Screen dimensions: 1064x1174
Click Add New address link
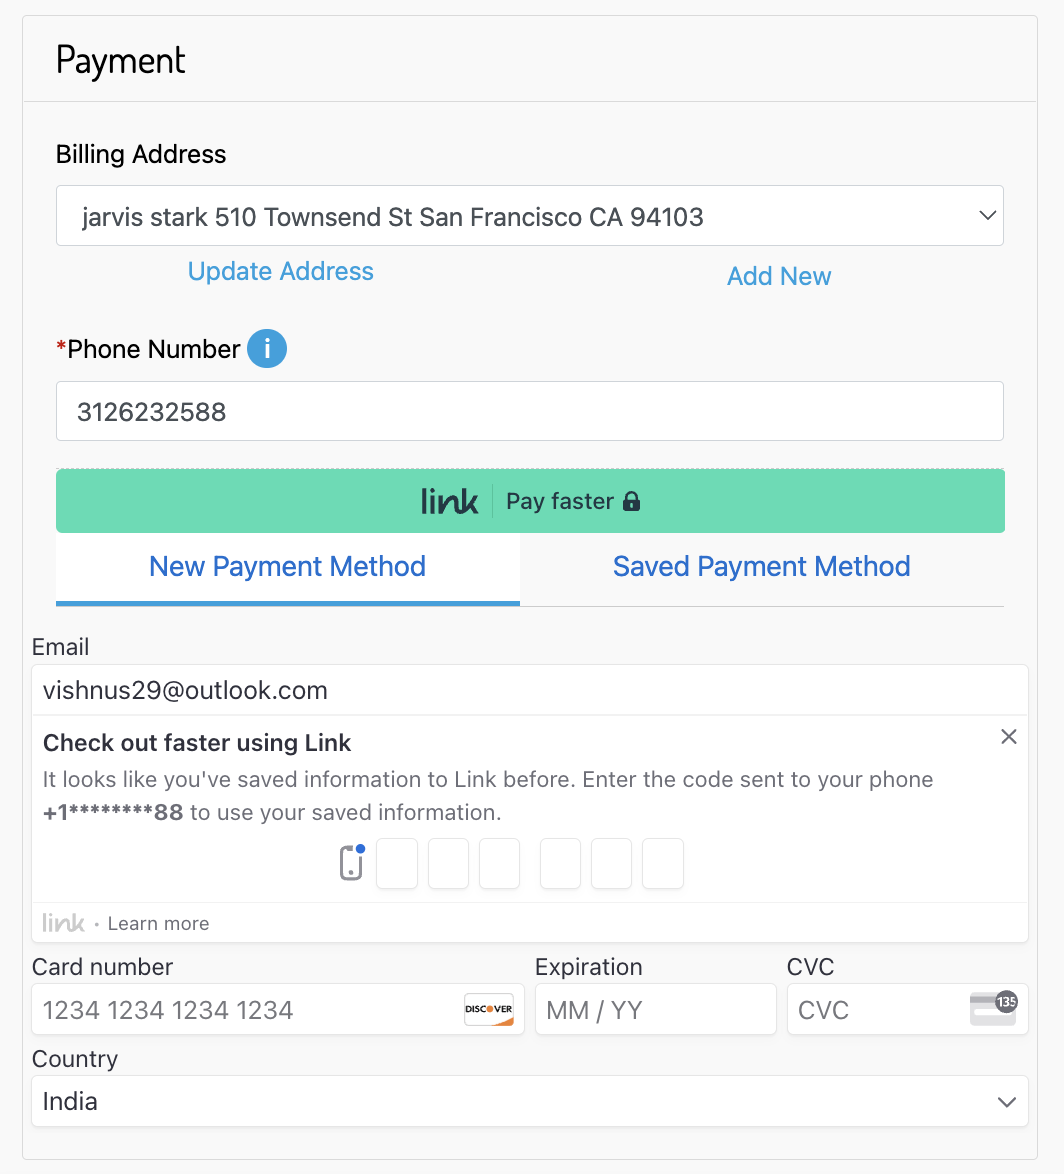[x=779, y=277]
